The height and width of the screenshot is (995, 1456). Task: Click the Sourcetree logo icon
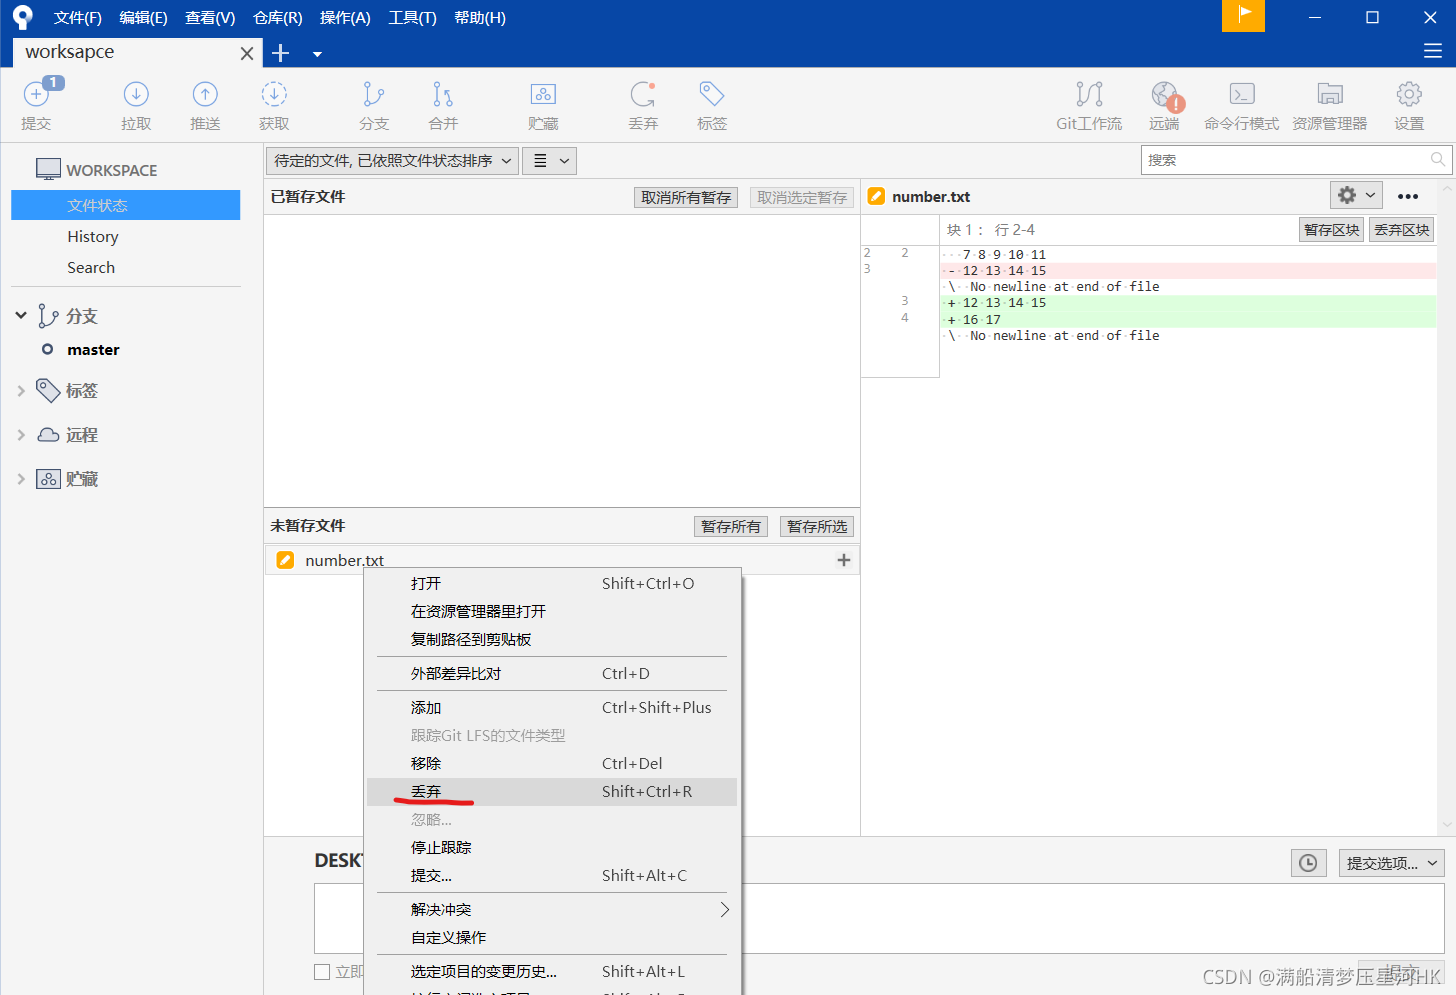pyautogui.click(x=22, y=17)
